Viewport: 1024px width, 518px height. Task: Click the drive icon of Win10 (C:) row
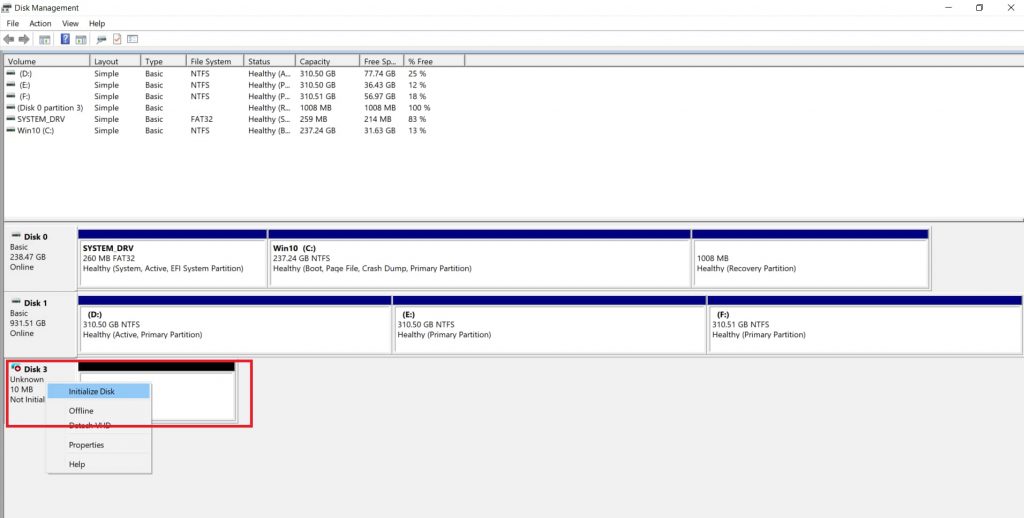[x=10, y=130]
